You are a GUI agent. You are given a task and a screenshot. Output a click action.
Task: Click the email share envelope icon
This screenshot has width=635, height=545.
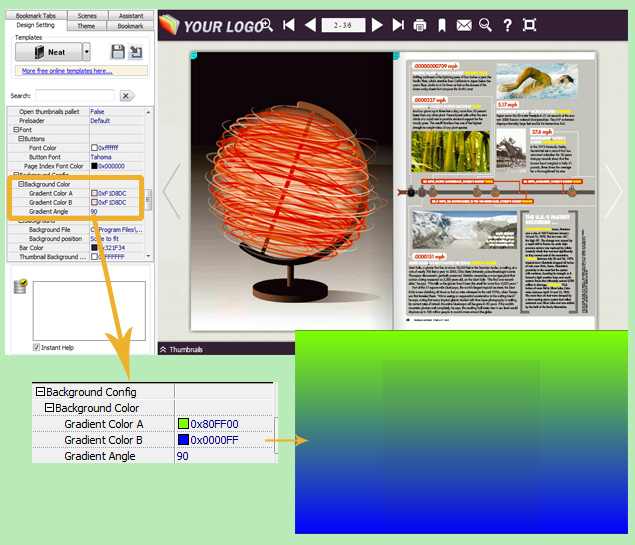(x=463, y=24)
